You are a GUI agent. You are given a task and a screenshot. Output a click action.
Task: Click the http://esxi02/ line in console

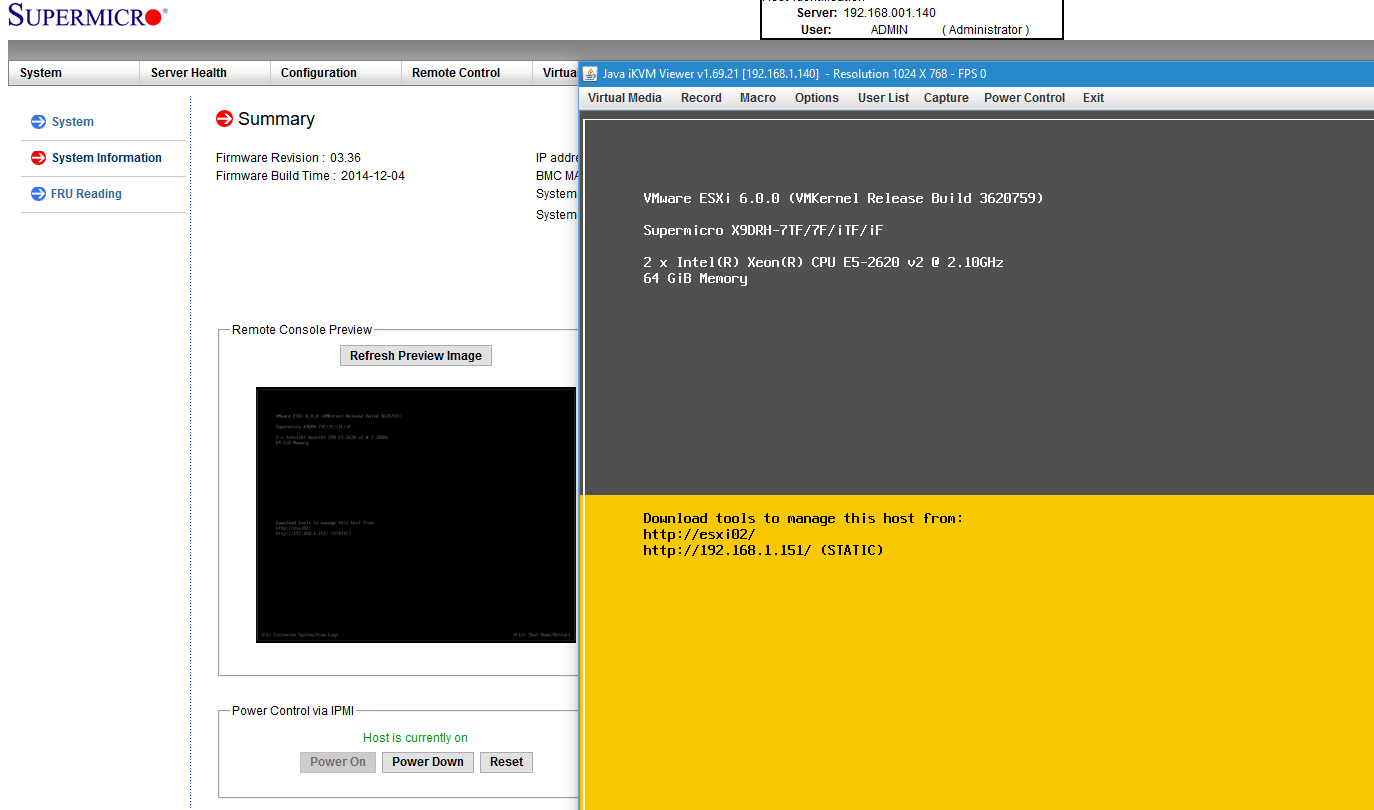coord(699,535)
